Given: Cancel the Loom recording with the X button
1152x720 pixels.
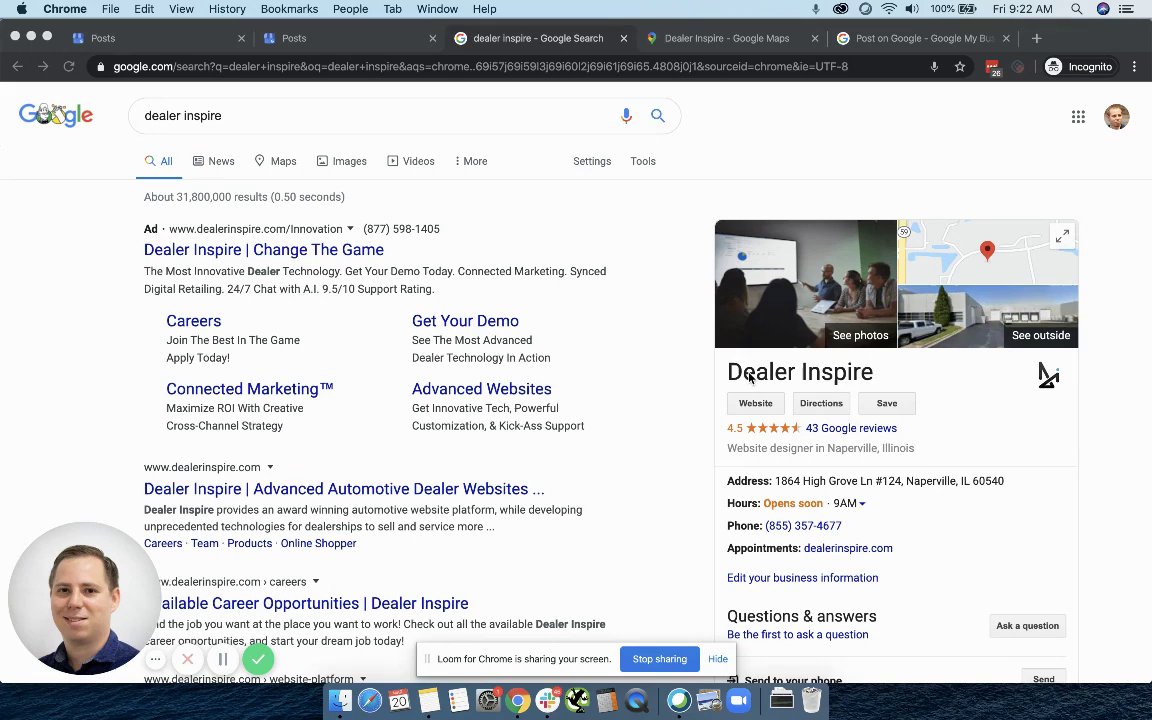Looking at the screenshot, I should pyautogui.click(x=187, y=659).
